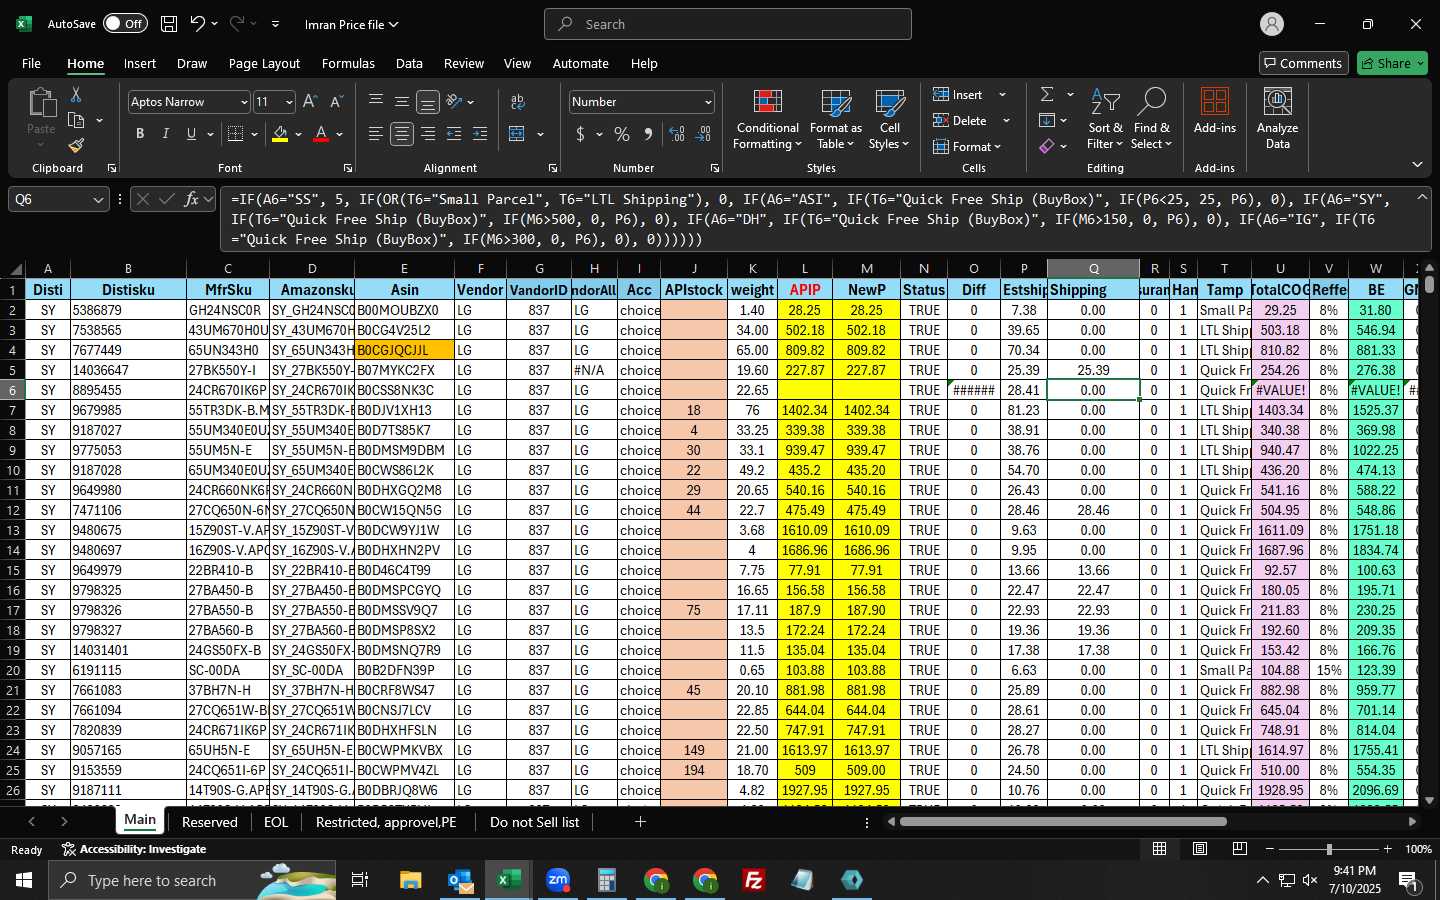Open Cell Styles dropdown
Image resolution: width=1440 pixels, height=900 pixels.
click(x=889, y=118)
